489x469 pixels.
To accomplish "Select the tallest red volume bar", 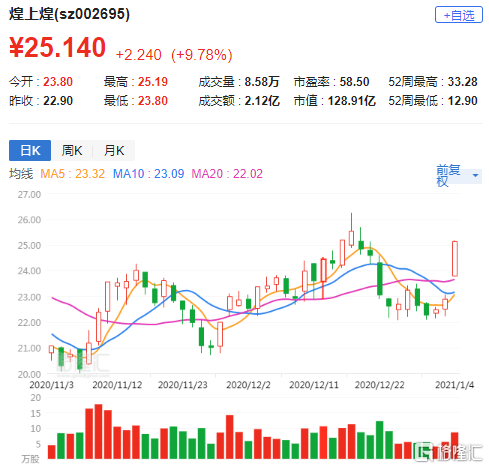I will (98, 431).
